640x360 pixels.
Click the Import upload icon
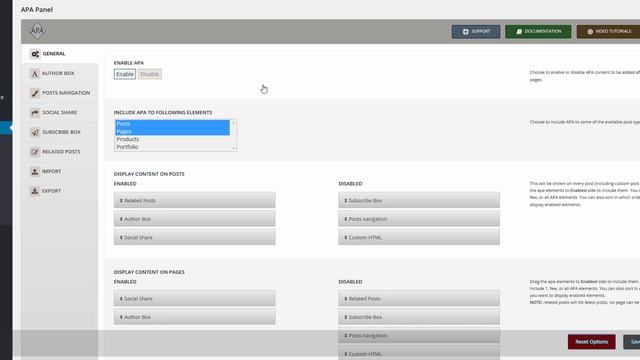tap(35, 171)
